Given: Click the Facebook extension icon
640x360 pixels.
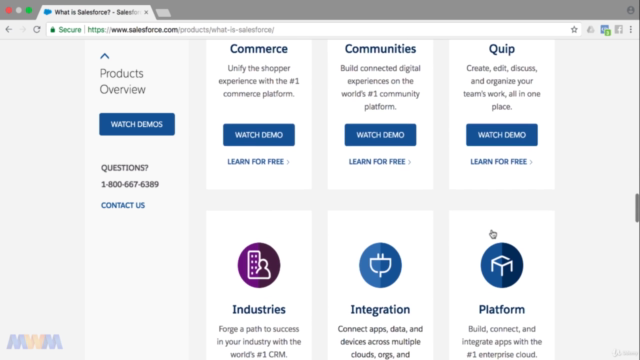Looking at the screenshot, I should pyautogui.click(x=619, y=29).
